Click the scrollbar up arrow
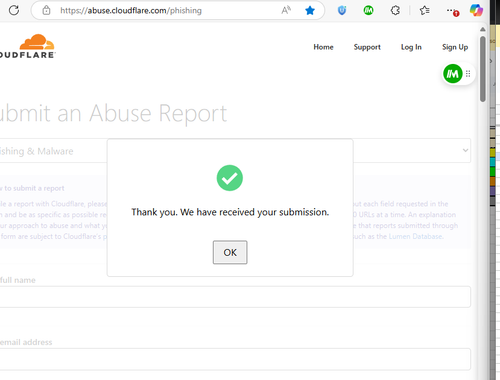Viewport: 500px width, 380px height. tap(482, 29)
